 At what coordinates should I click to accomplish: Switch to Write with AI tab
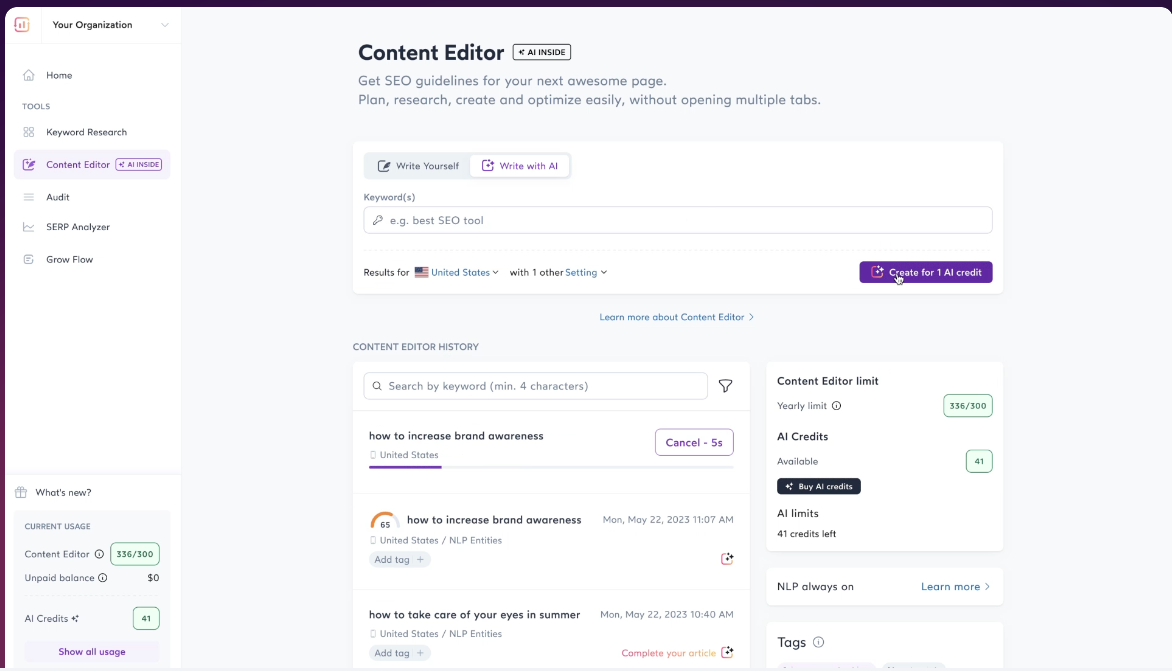(519, 166)
